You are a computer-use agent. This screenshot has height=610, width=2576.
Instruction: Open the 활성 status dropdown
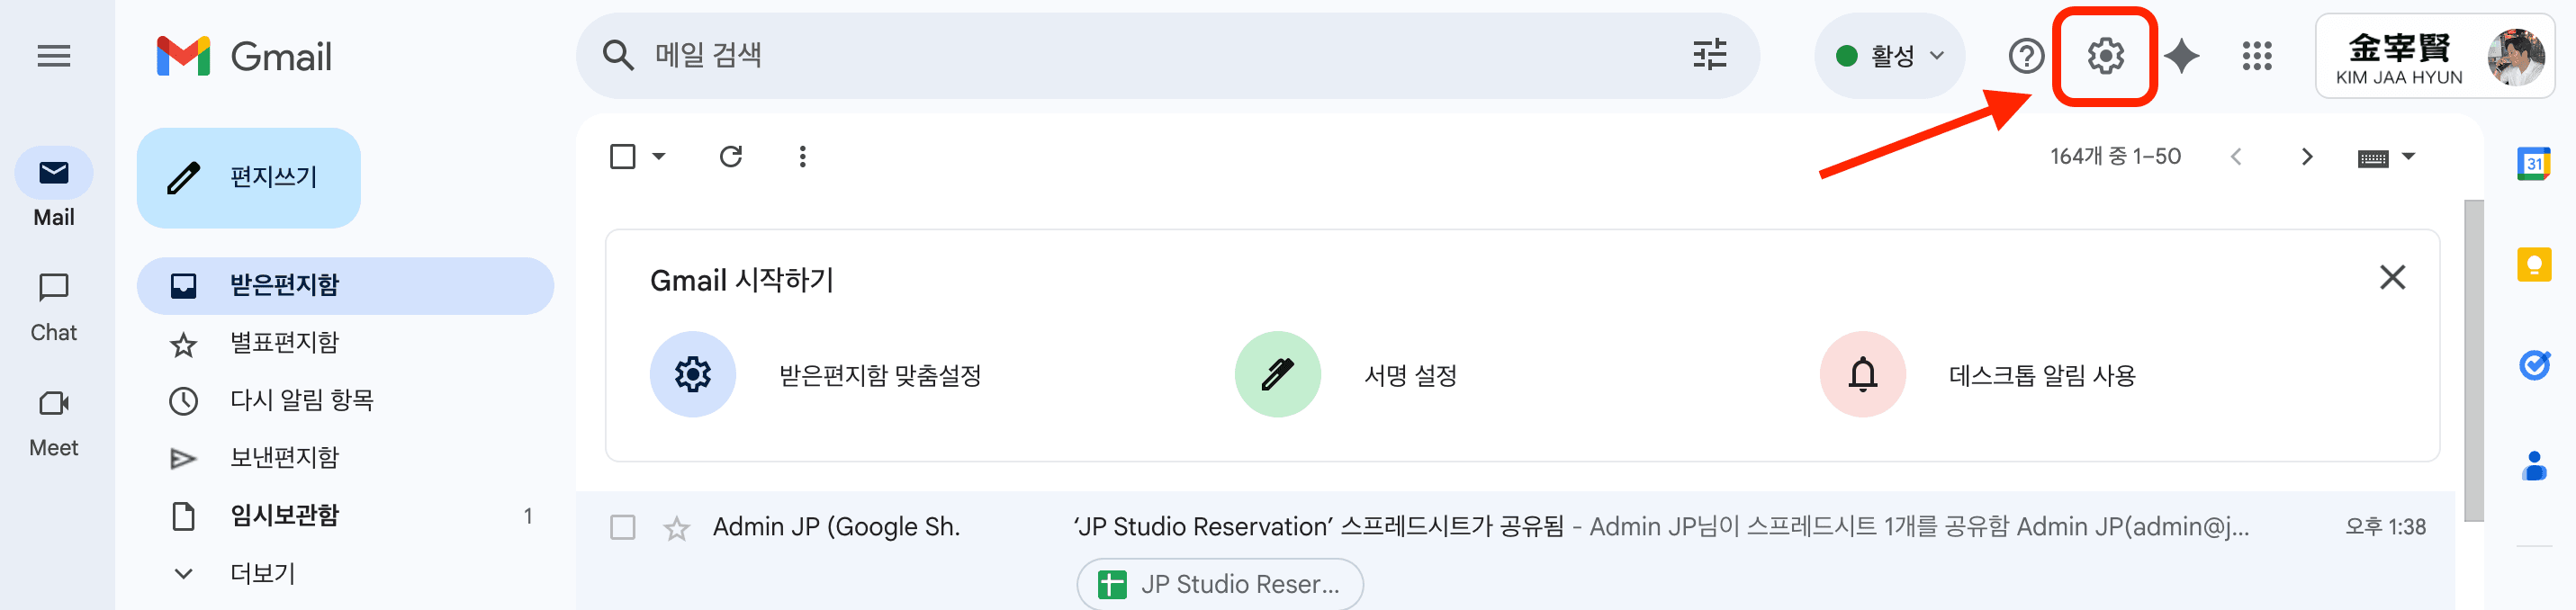1888,56
